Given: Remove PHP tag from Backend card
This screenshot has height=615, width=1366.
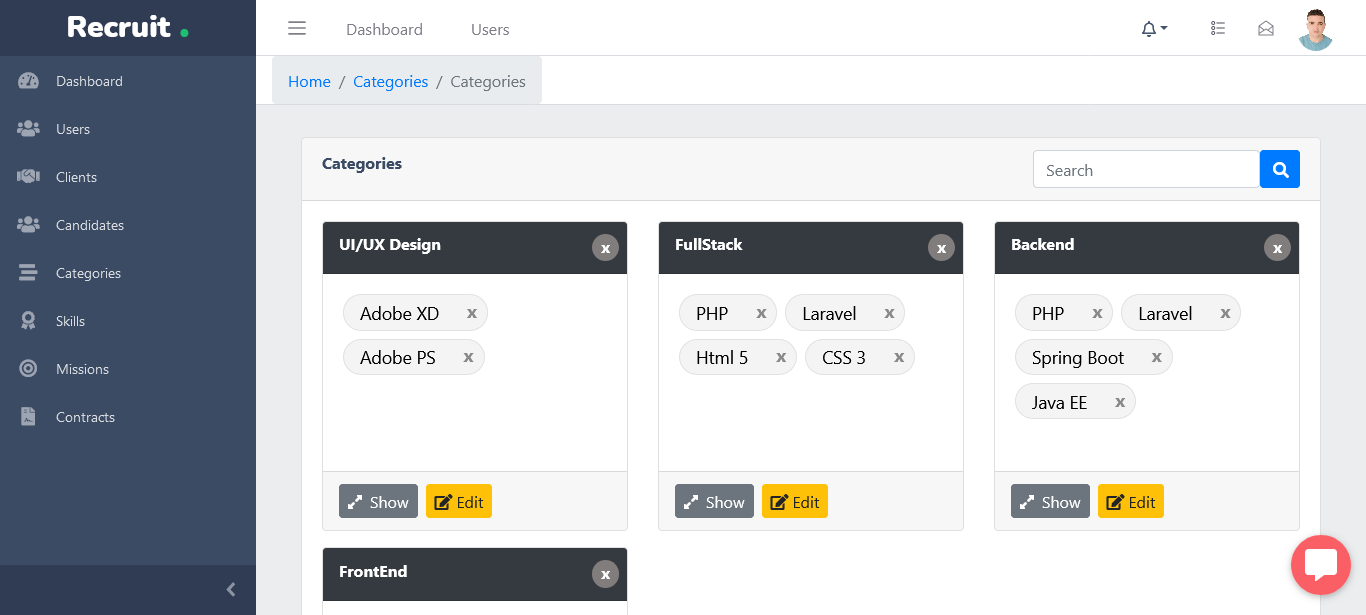Looking at the screenshot, I should click(1097, 313).
